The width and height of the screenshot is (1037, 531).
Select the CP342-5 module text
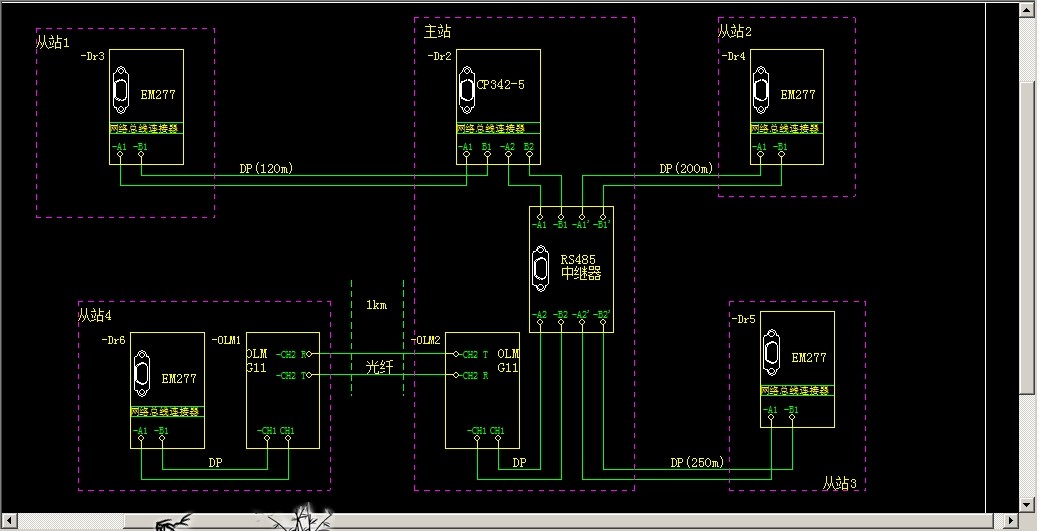[501, 85]
